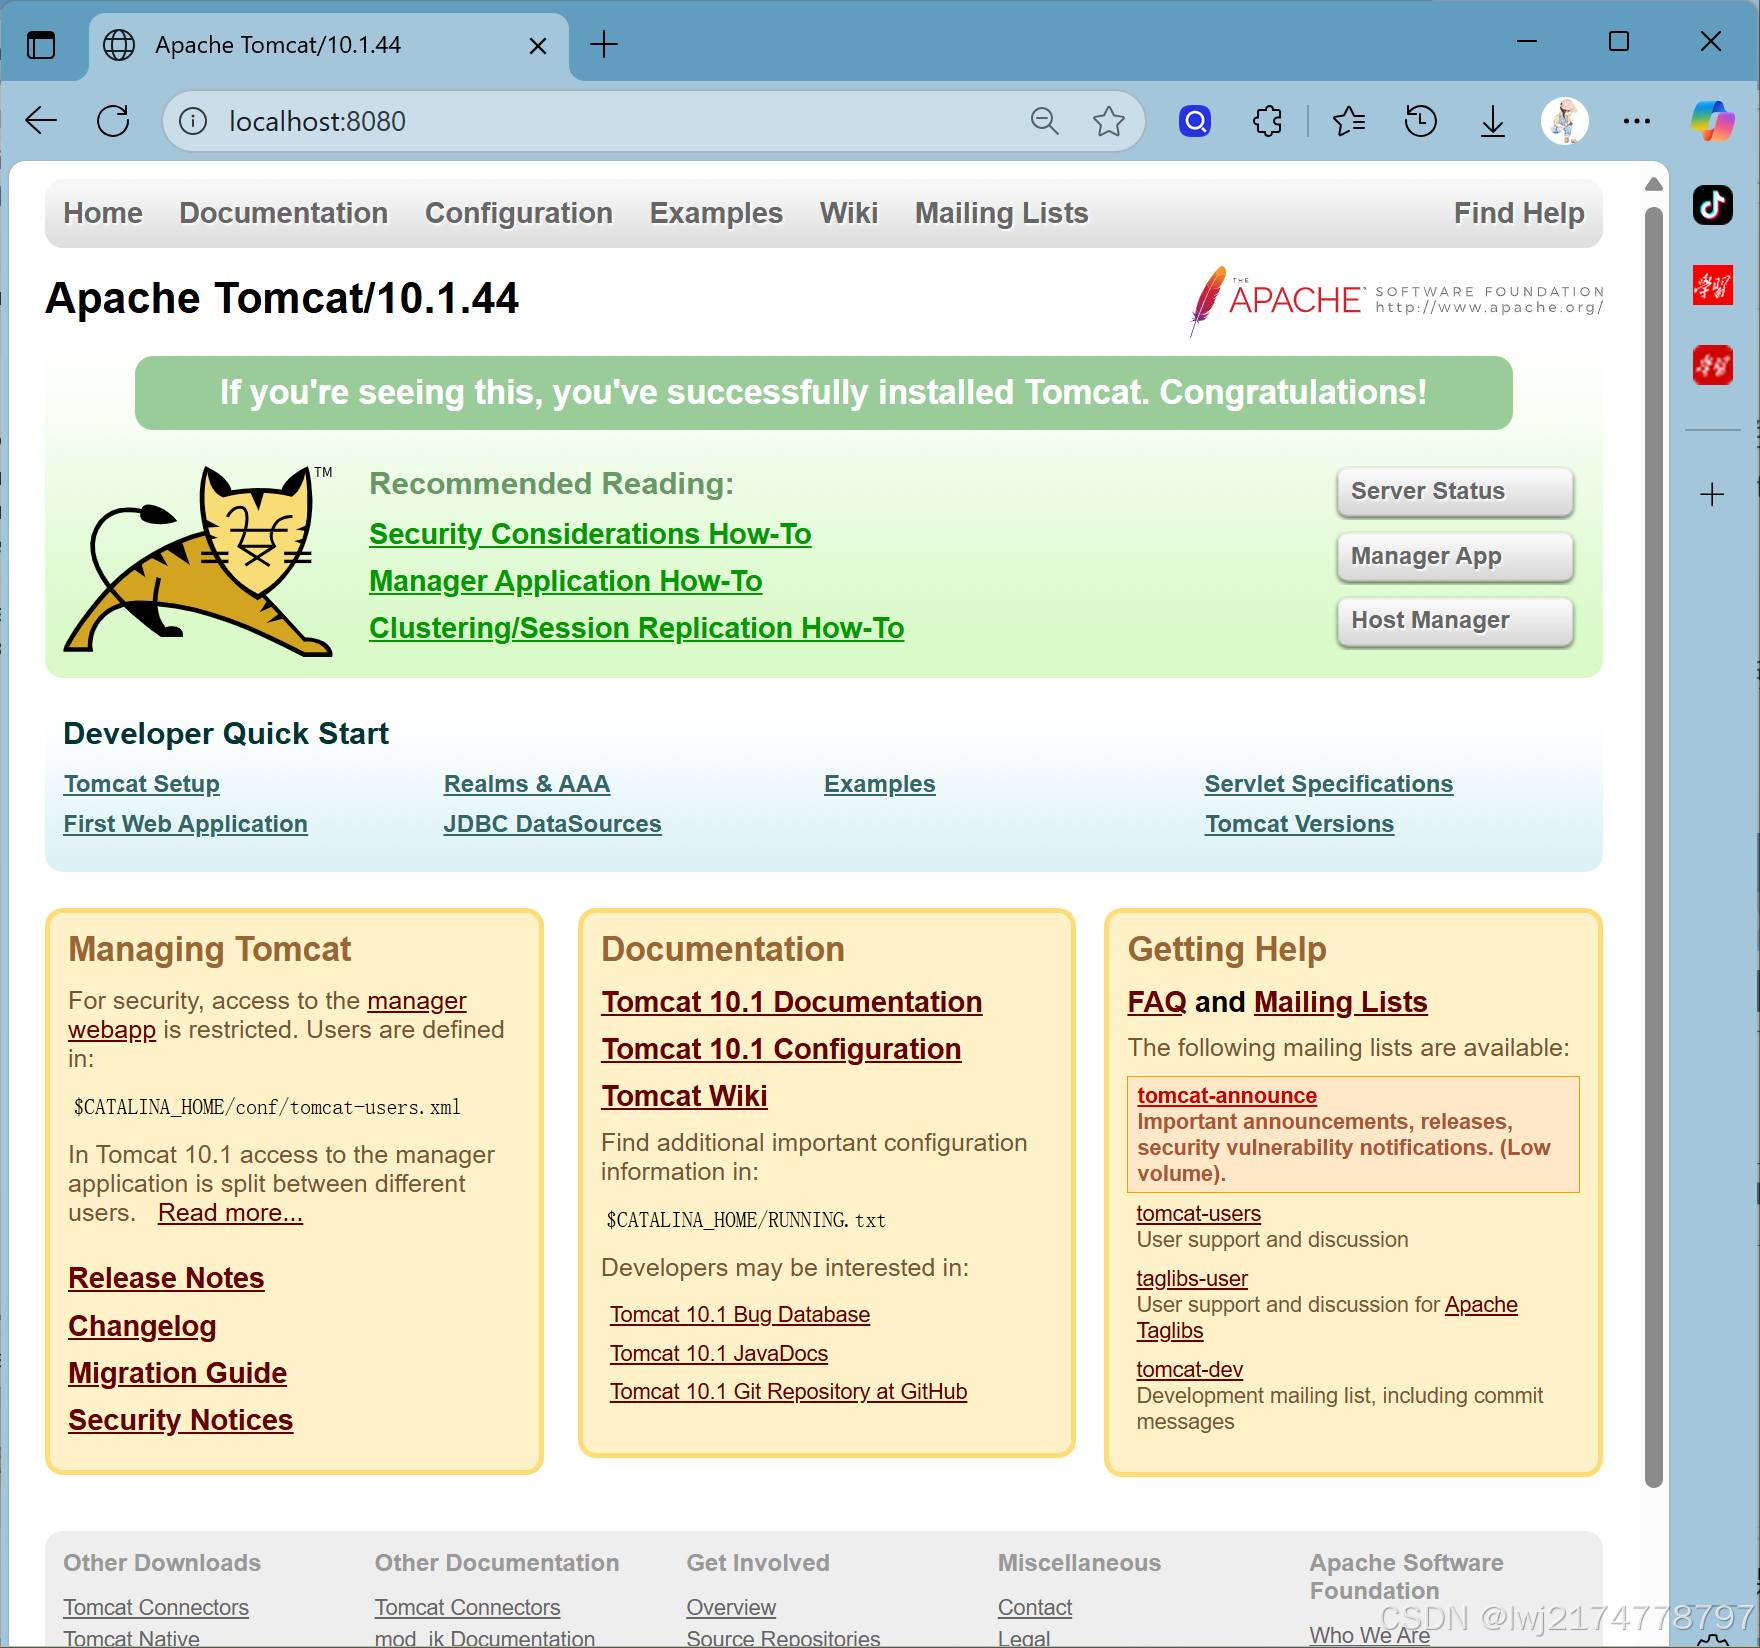This screenshot has width=1760, height=1648.
Task: Reload the page with the refresh icon
Action: (x=113, y=121)
